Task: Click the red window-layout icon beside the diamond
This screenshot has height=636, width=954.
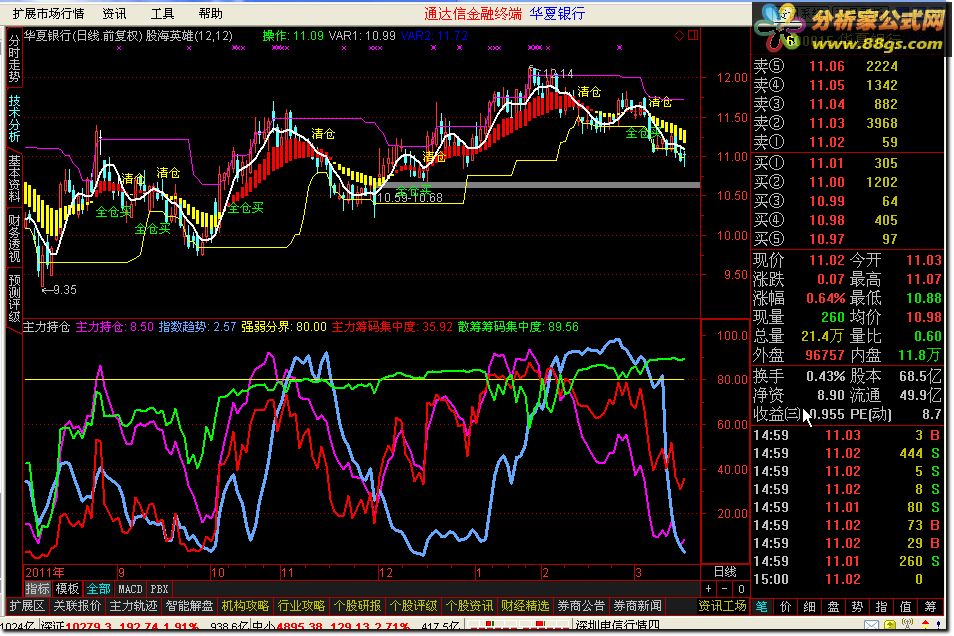Action: (693, 36)
